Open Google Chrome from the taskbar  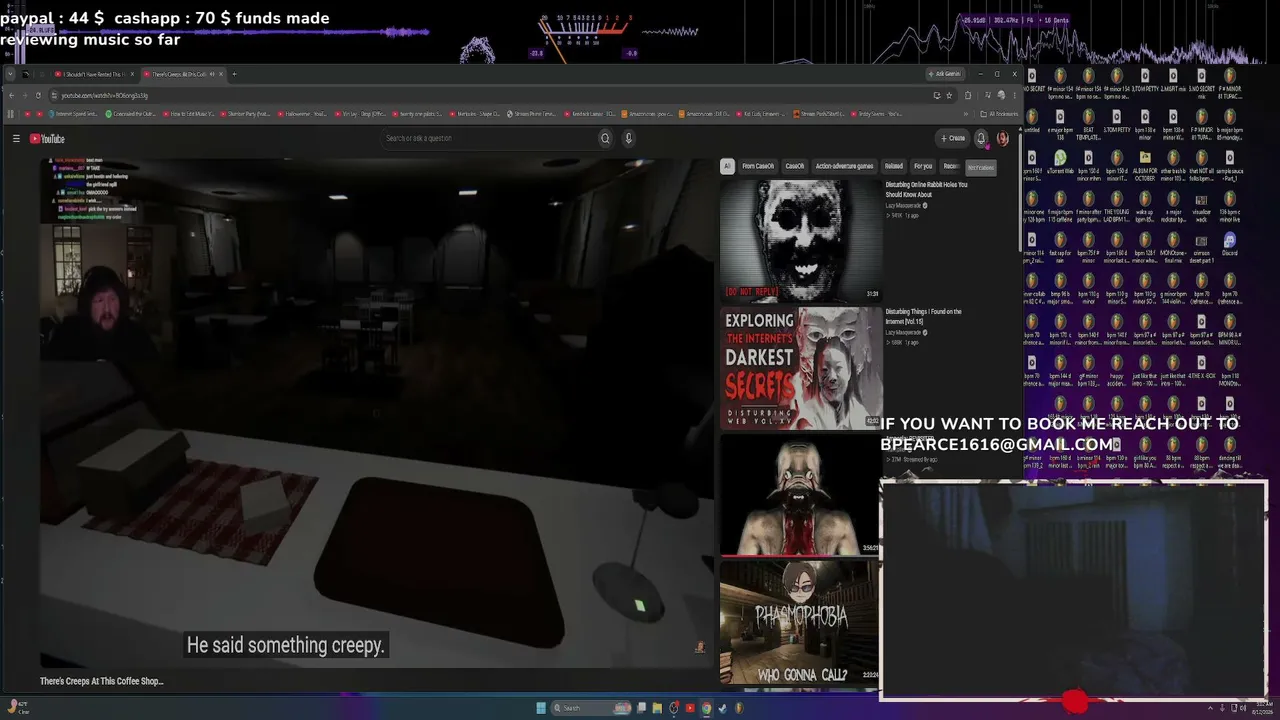(x=706, y=708)
